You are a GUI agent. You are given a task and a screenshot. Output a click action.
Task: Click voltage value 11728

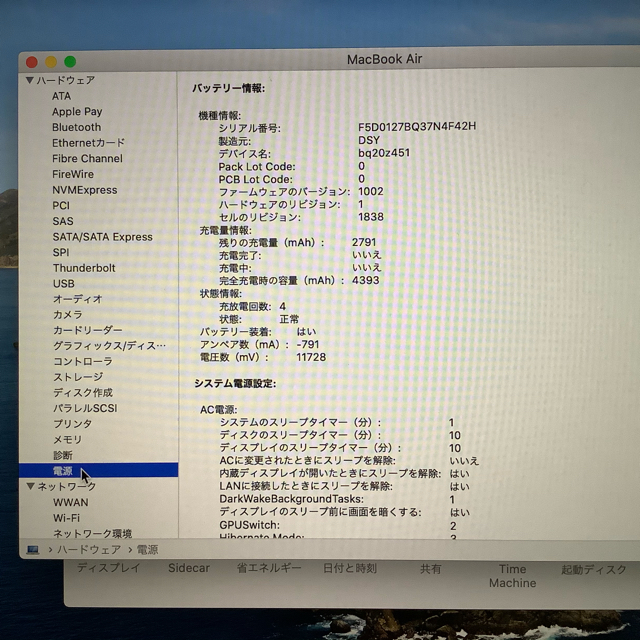click(x=311, y=357)
